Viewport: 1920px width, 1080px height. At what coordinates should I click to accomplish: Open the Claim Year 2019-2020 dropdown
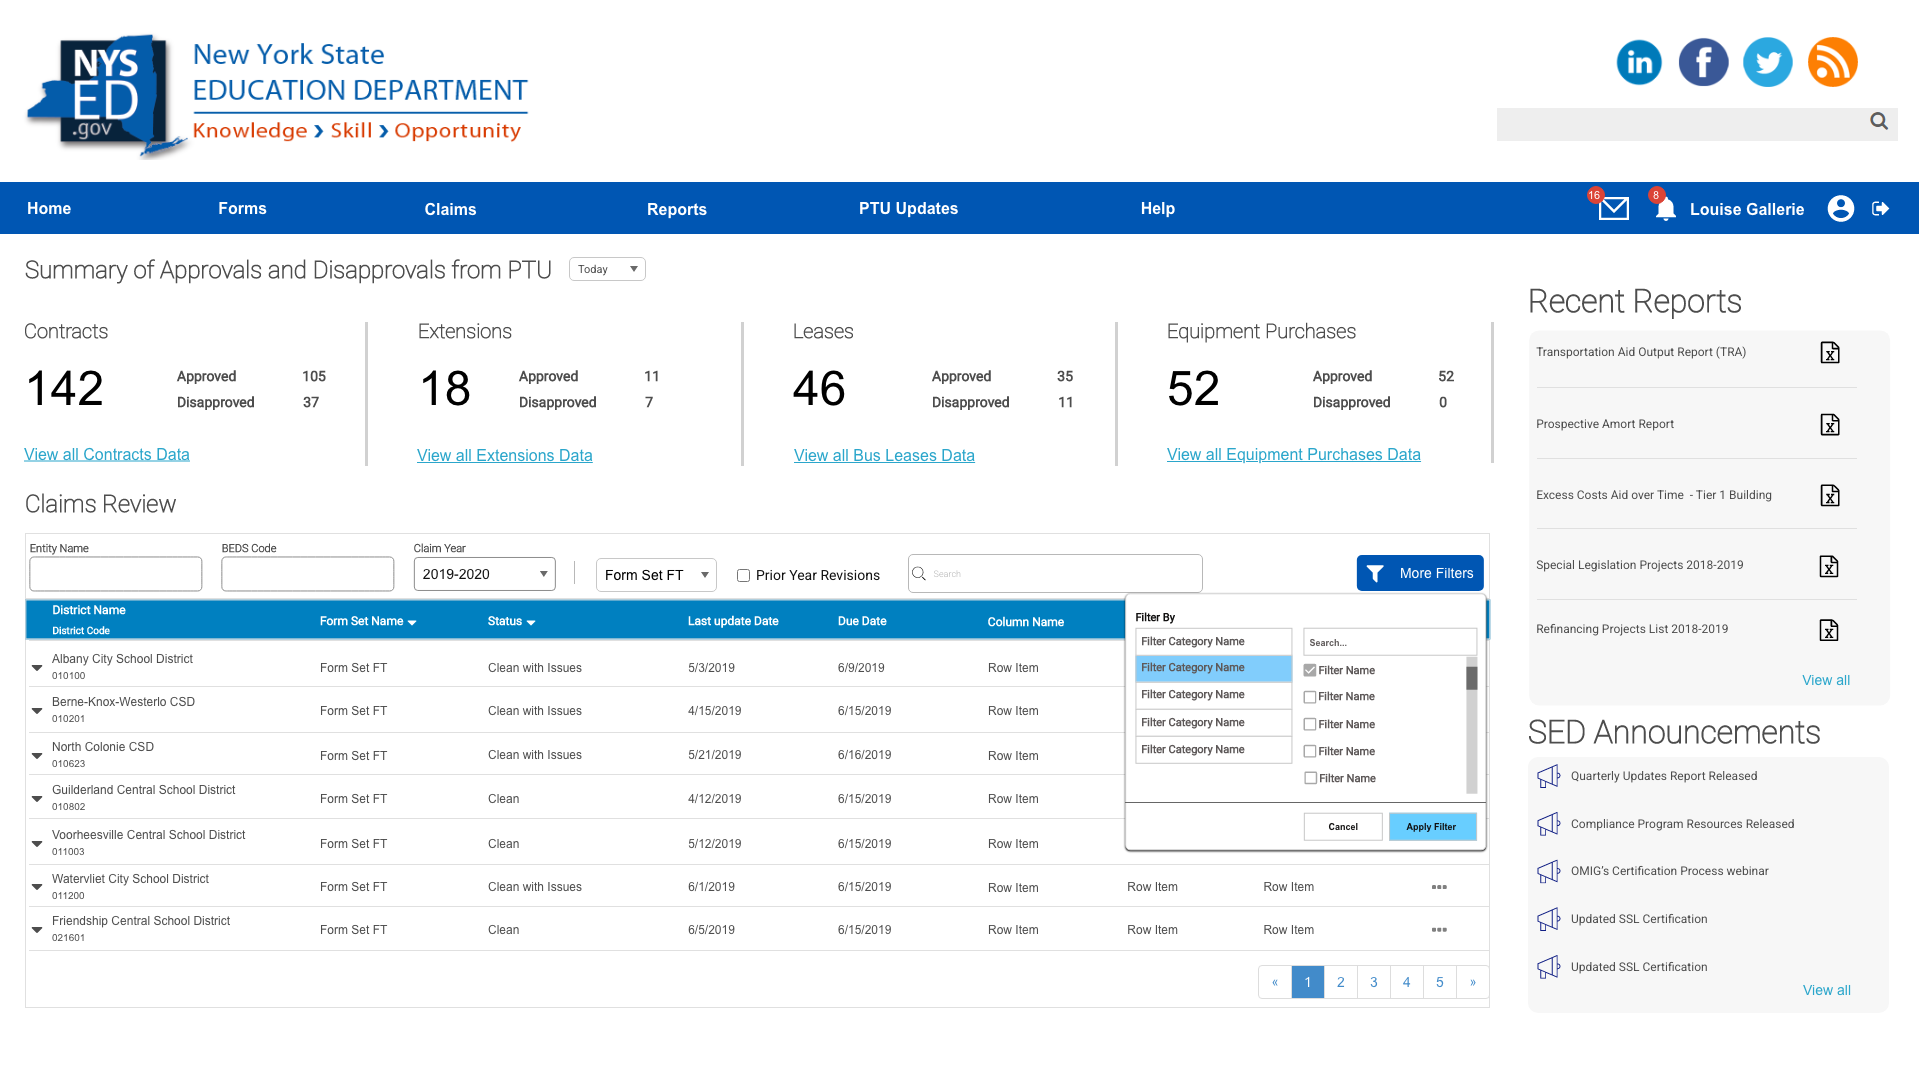pyautogui.click(x=484, y=574)
